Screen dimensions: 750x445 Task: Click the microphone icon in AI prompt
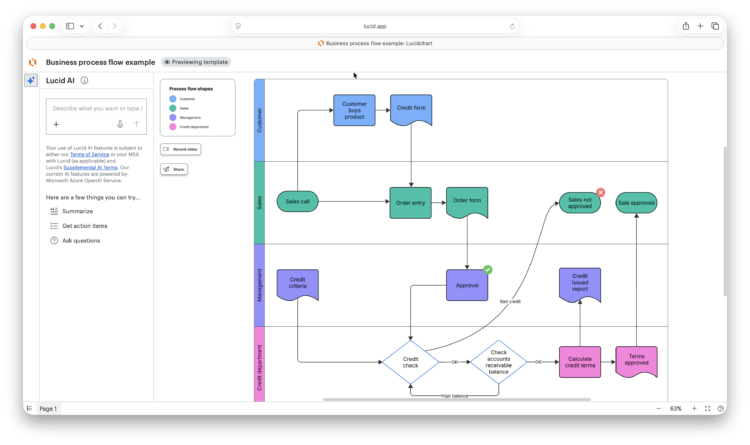pyautogui.click(x=120, y=124)
